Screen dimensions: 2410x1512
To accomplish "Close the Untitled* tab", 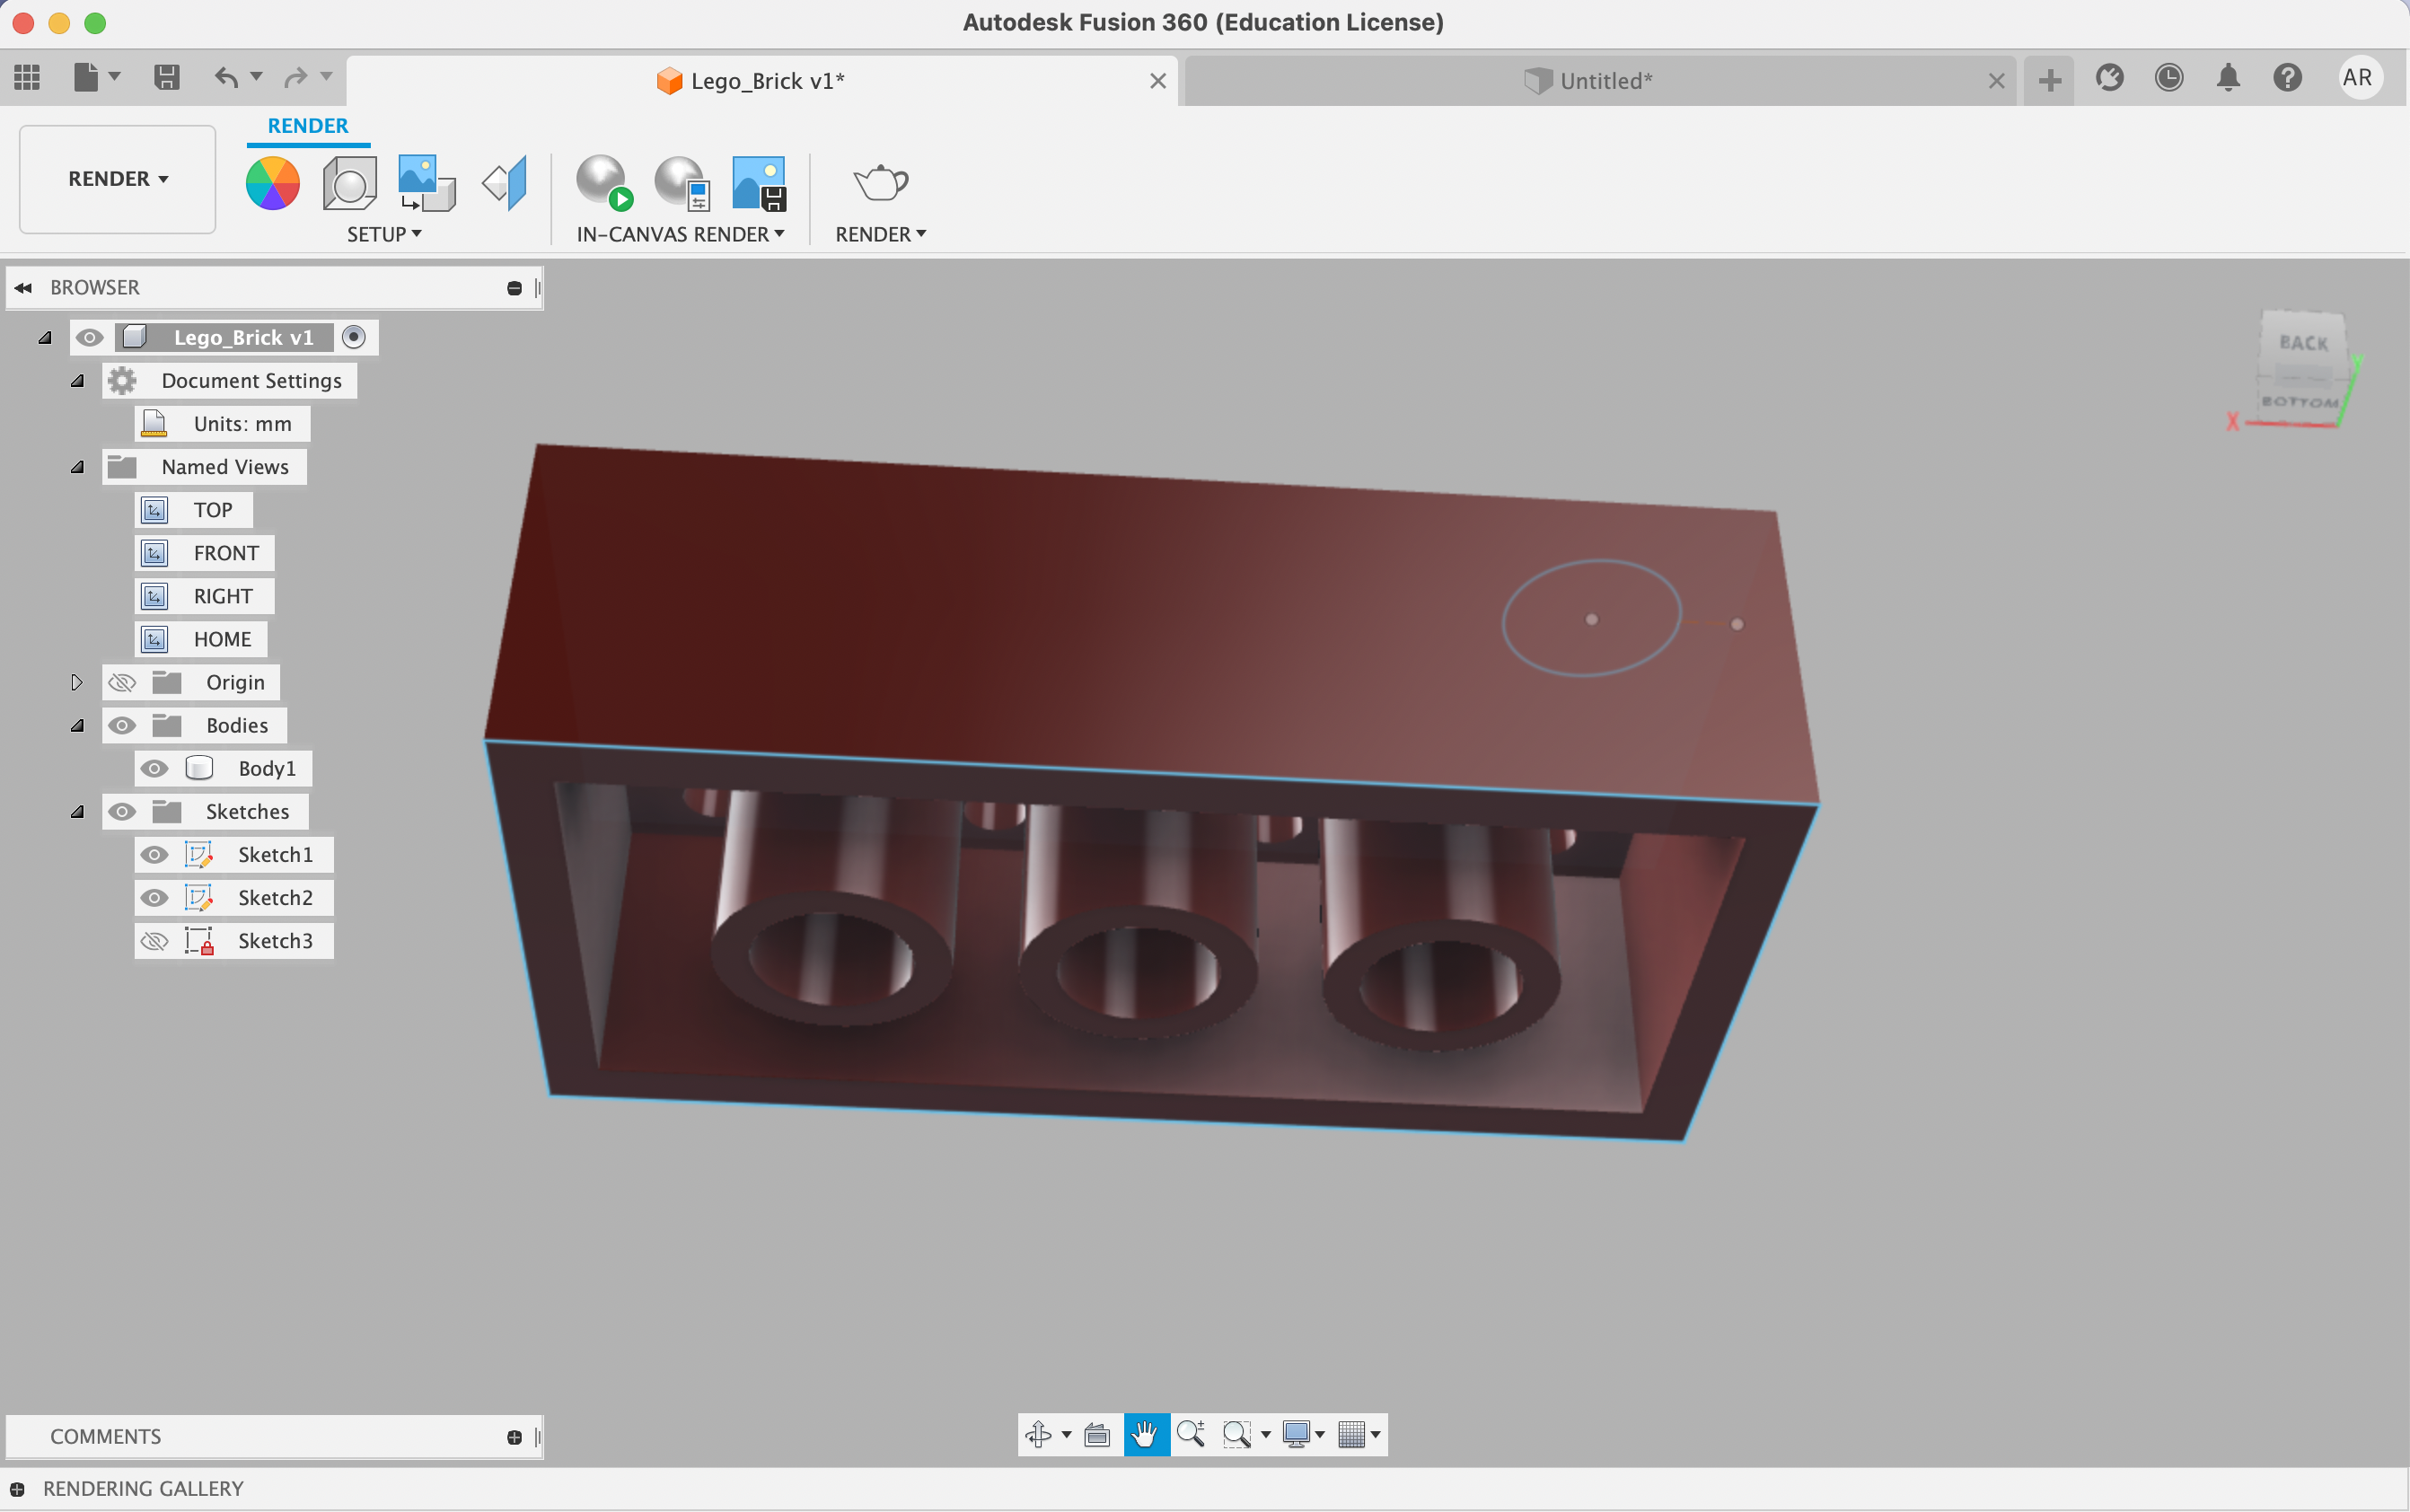I will (x=1996, y=81).
